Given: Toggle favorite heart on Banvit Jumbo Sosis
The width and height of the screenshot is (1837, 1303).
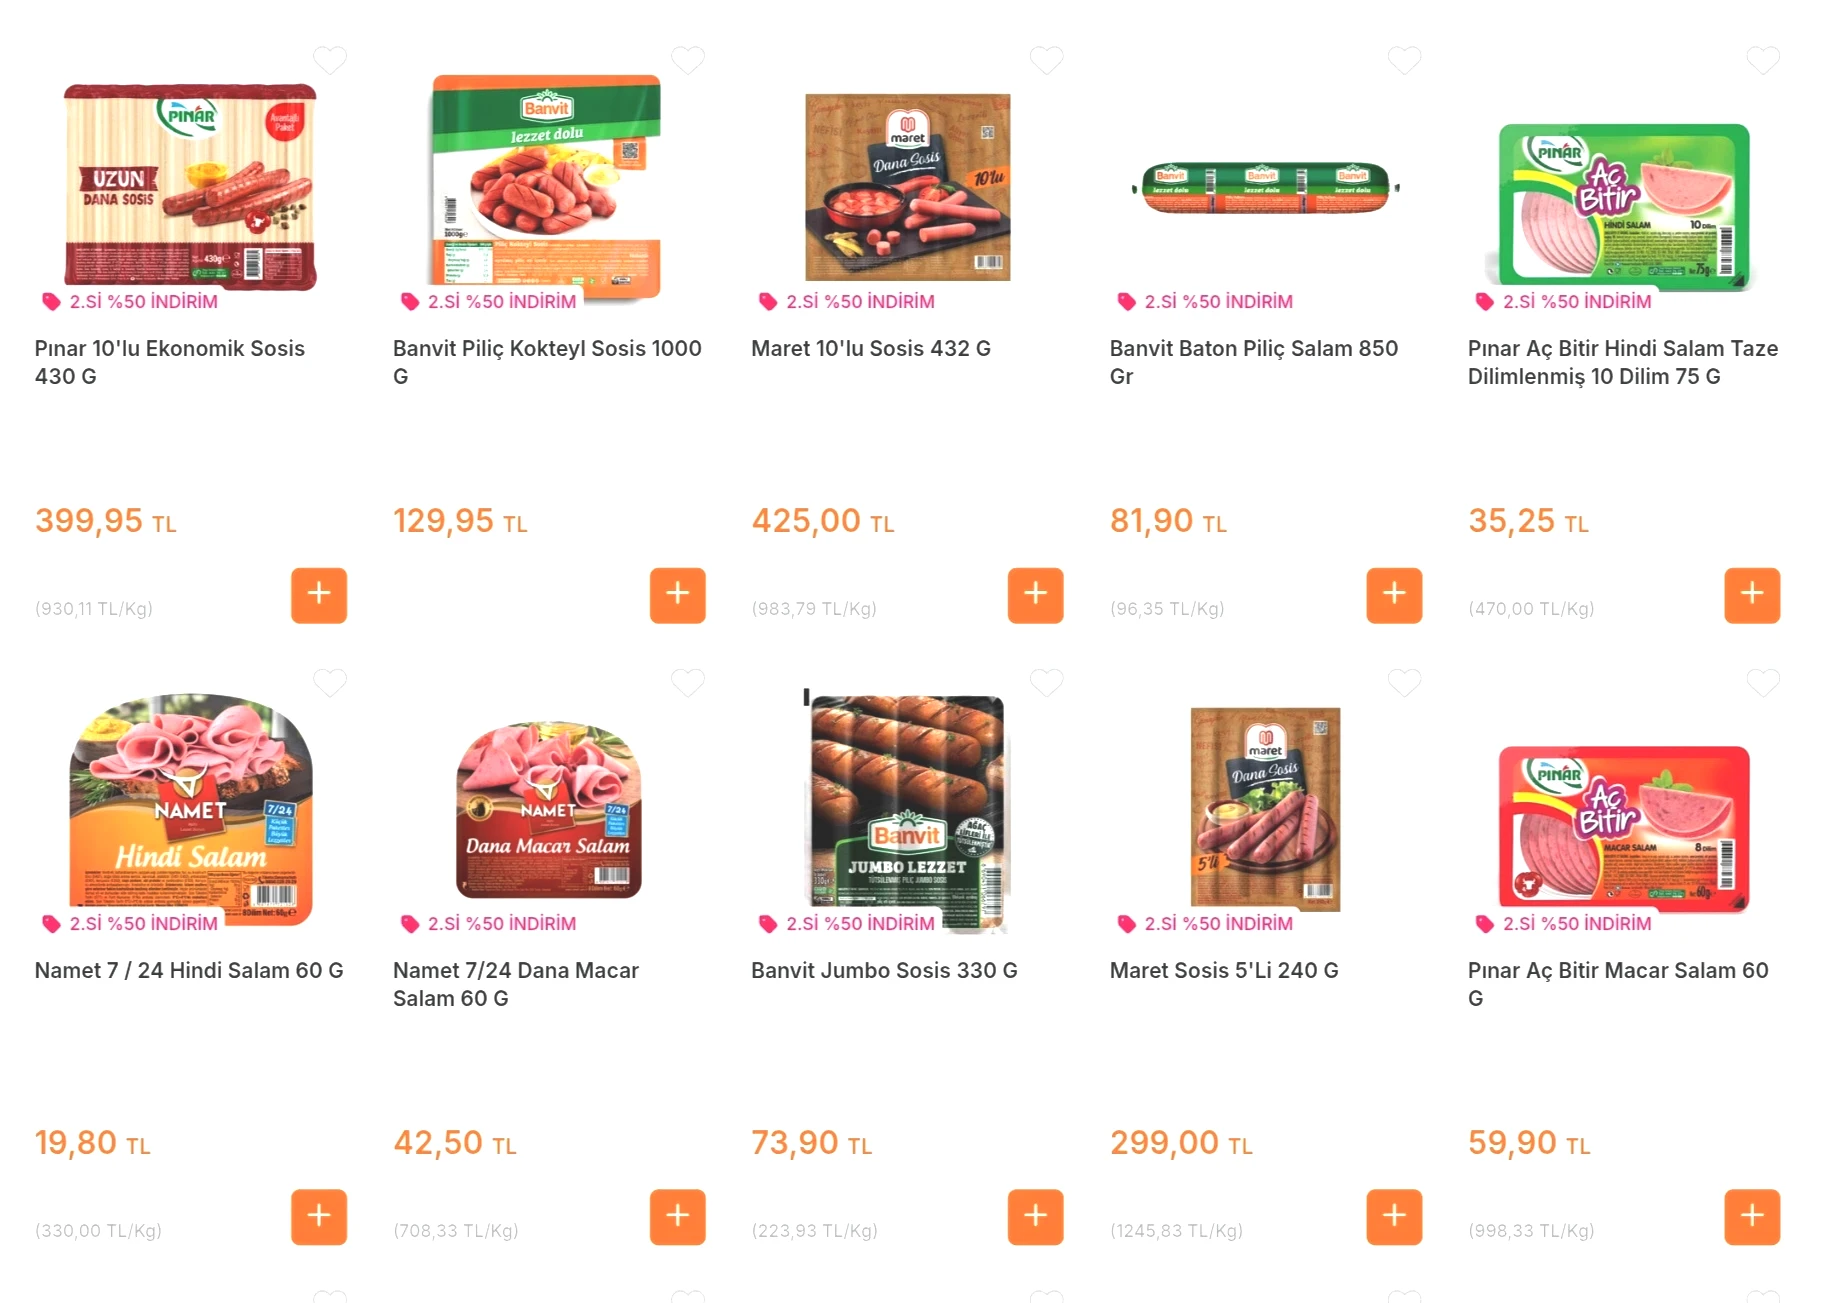Looking at the screenshot, I should [1047, 683].
